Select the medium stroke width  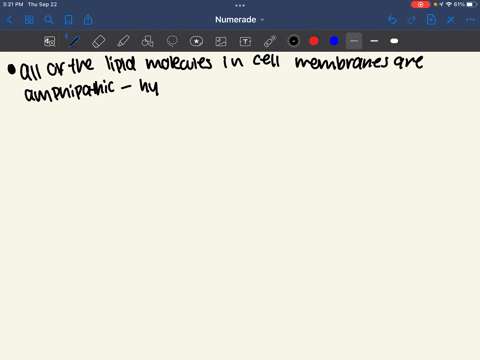pyautogui.click(x=374, y=41)
